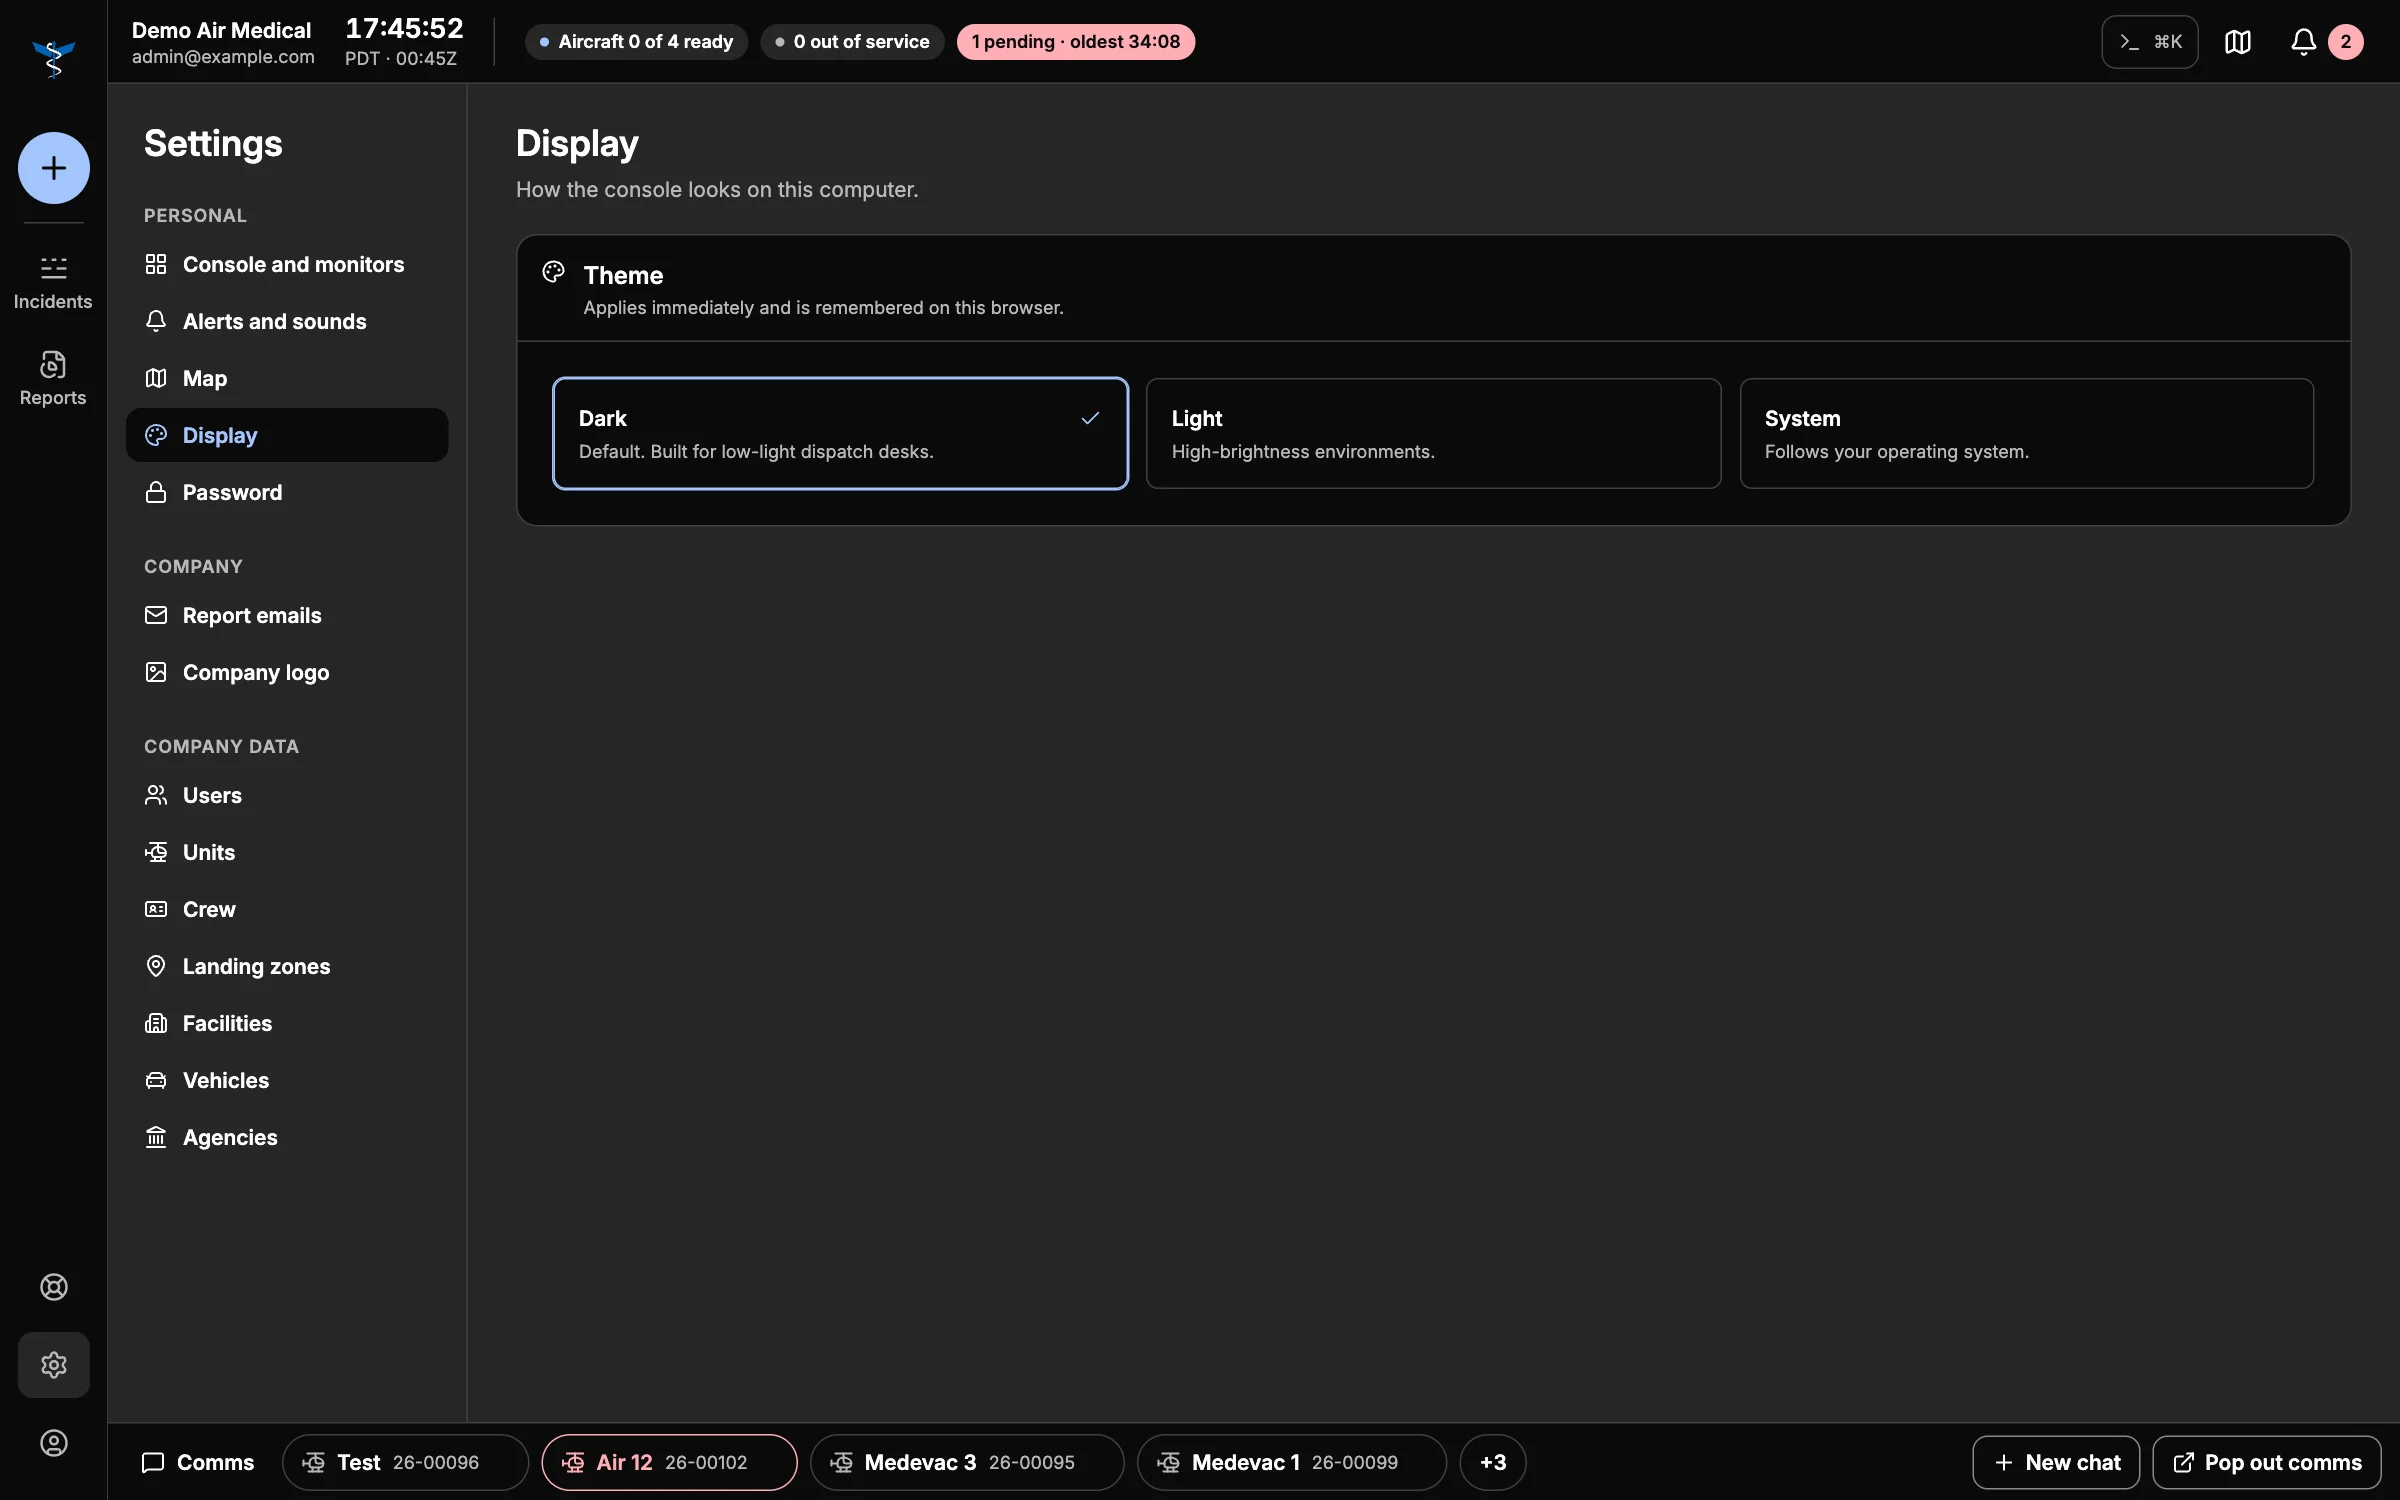The image size is (2400, 1500).
Task: Open Console and monitors settings
Action: tap(287, 264)
